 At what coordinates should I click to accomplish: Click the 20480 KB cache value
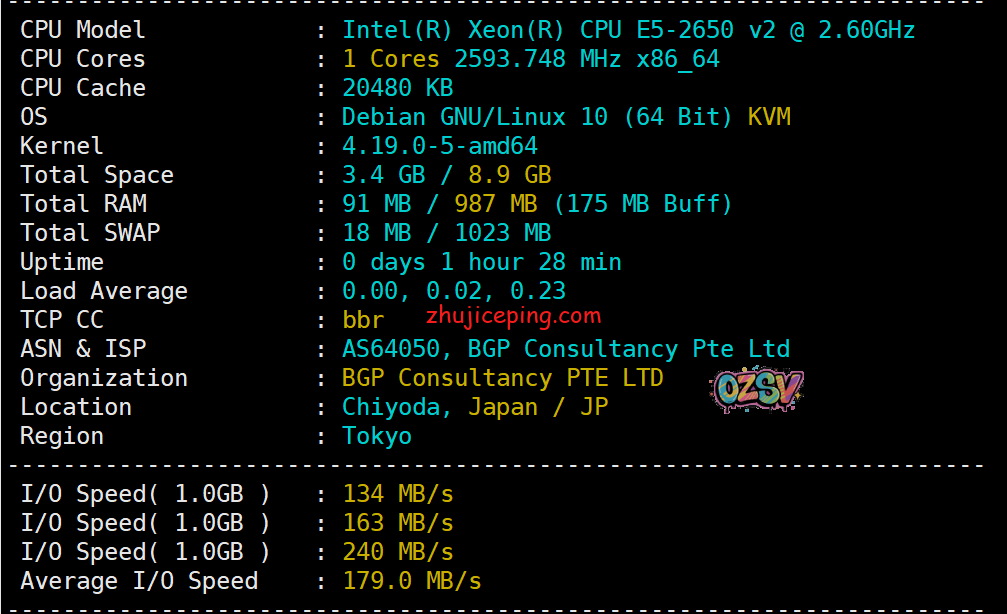click(x=398, y=87)
